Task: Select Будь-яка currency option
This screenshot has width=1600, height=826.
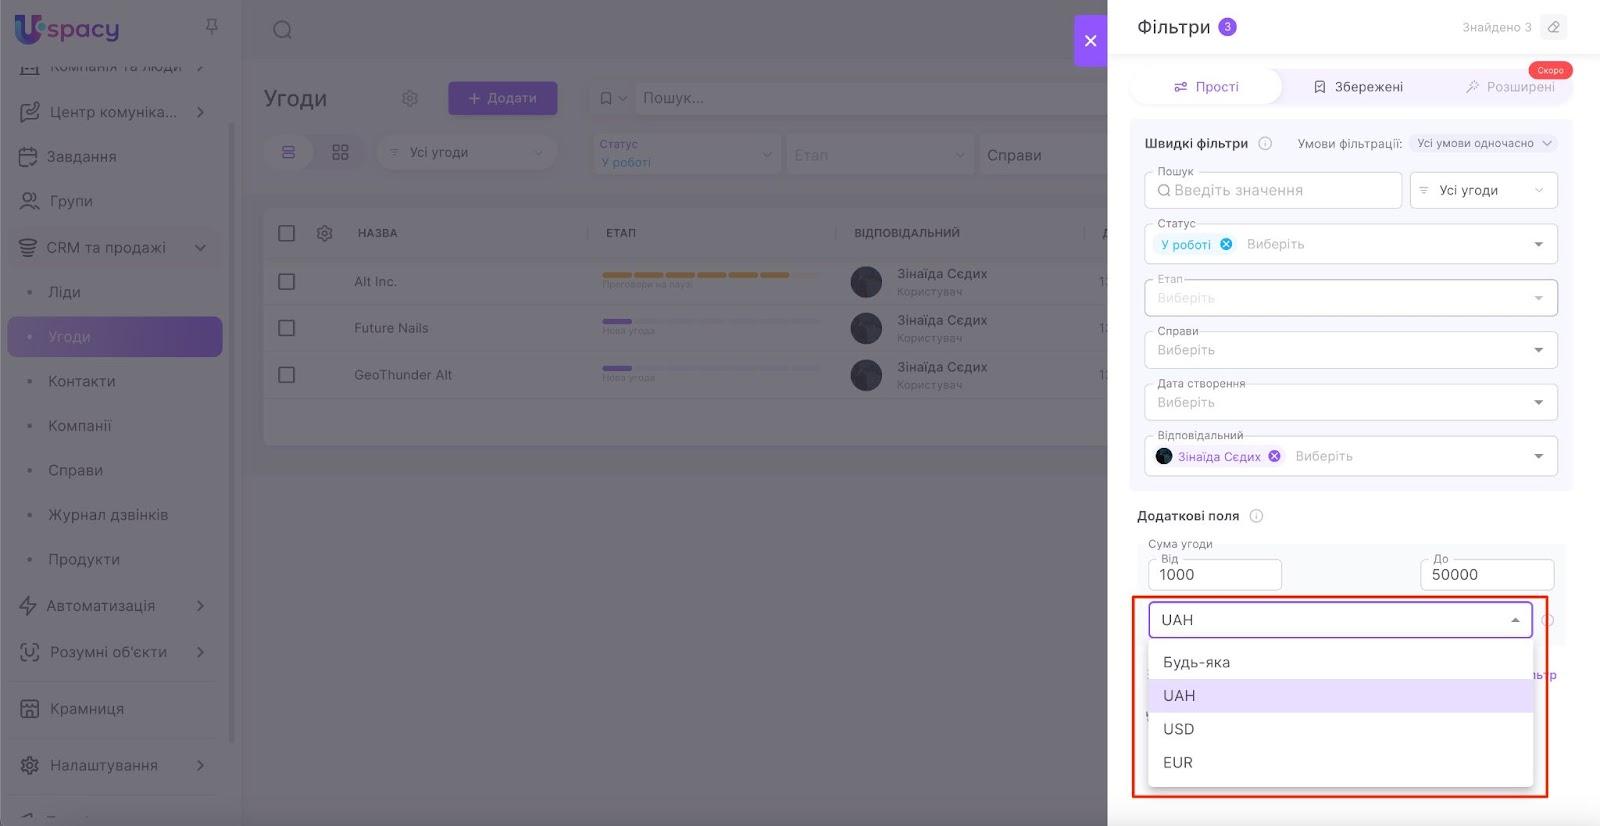Action: (1341, 662)
